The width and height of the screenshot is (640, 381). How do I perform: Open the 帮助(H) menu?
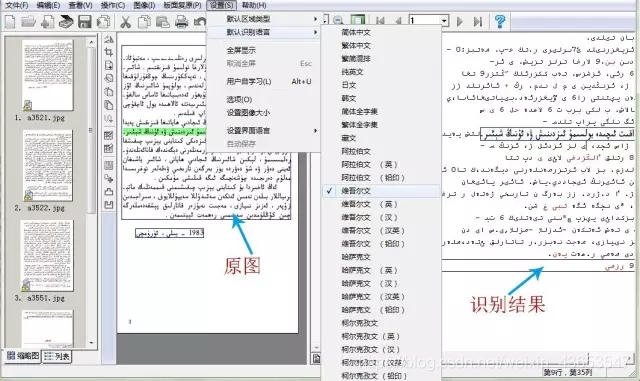(254, 5)
